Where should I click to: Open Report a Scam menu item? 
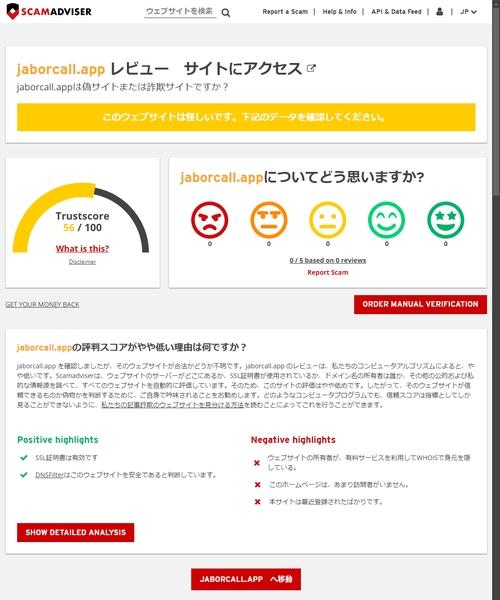pyautogui.click(x=285, y=12)
